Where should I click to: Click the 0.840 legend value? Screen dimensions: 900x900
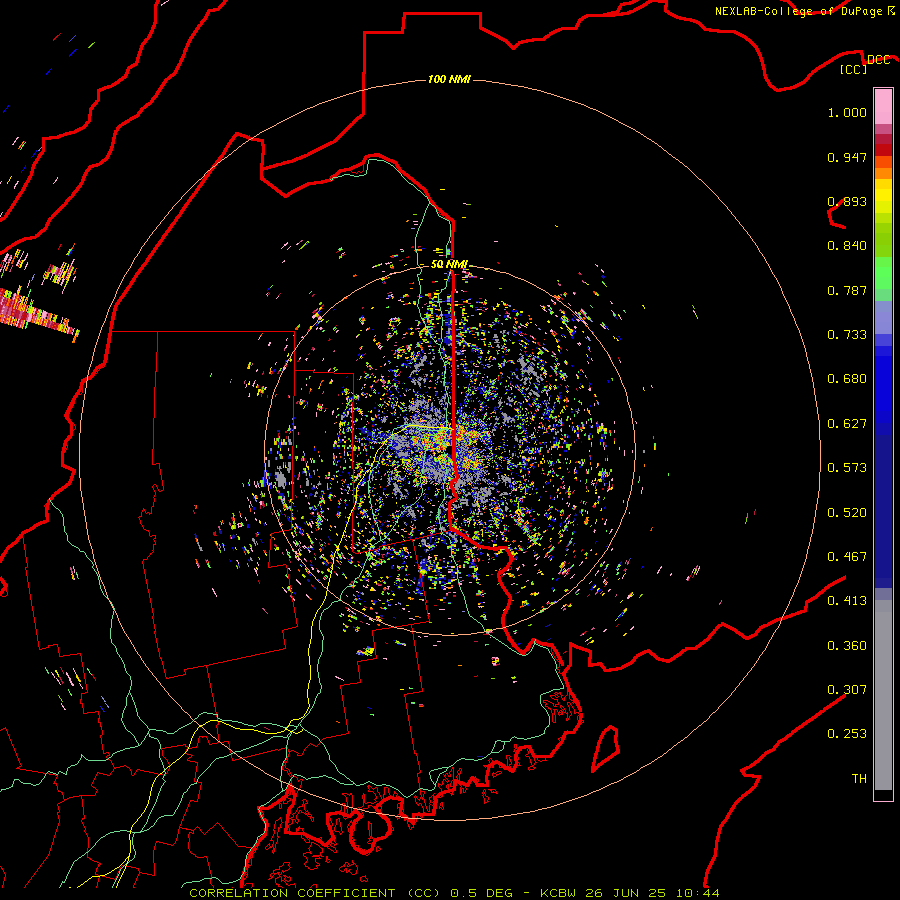(x=847, y=246)
